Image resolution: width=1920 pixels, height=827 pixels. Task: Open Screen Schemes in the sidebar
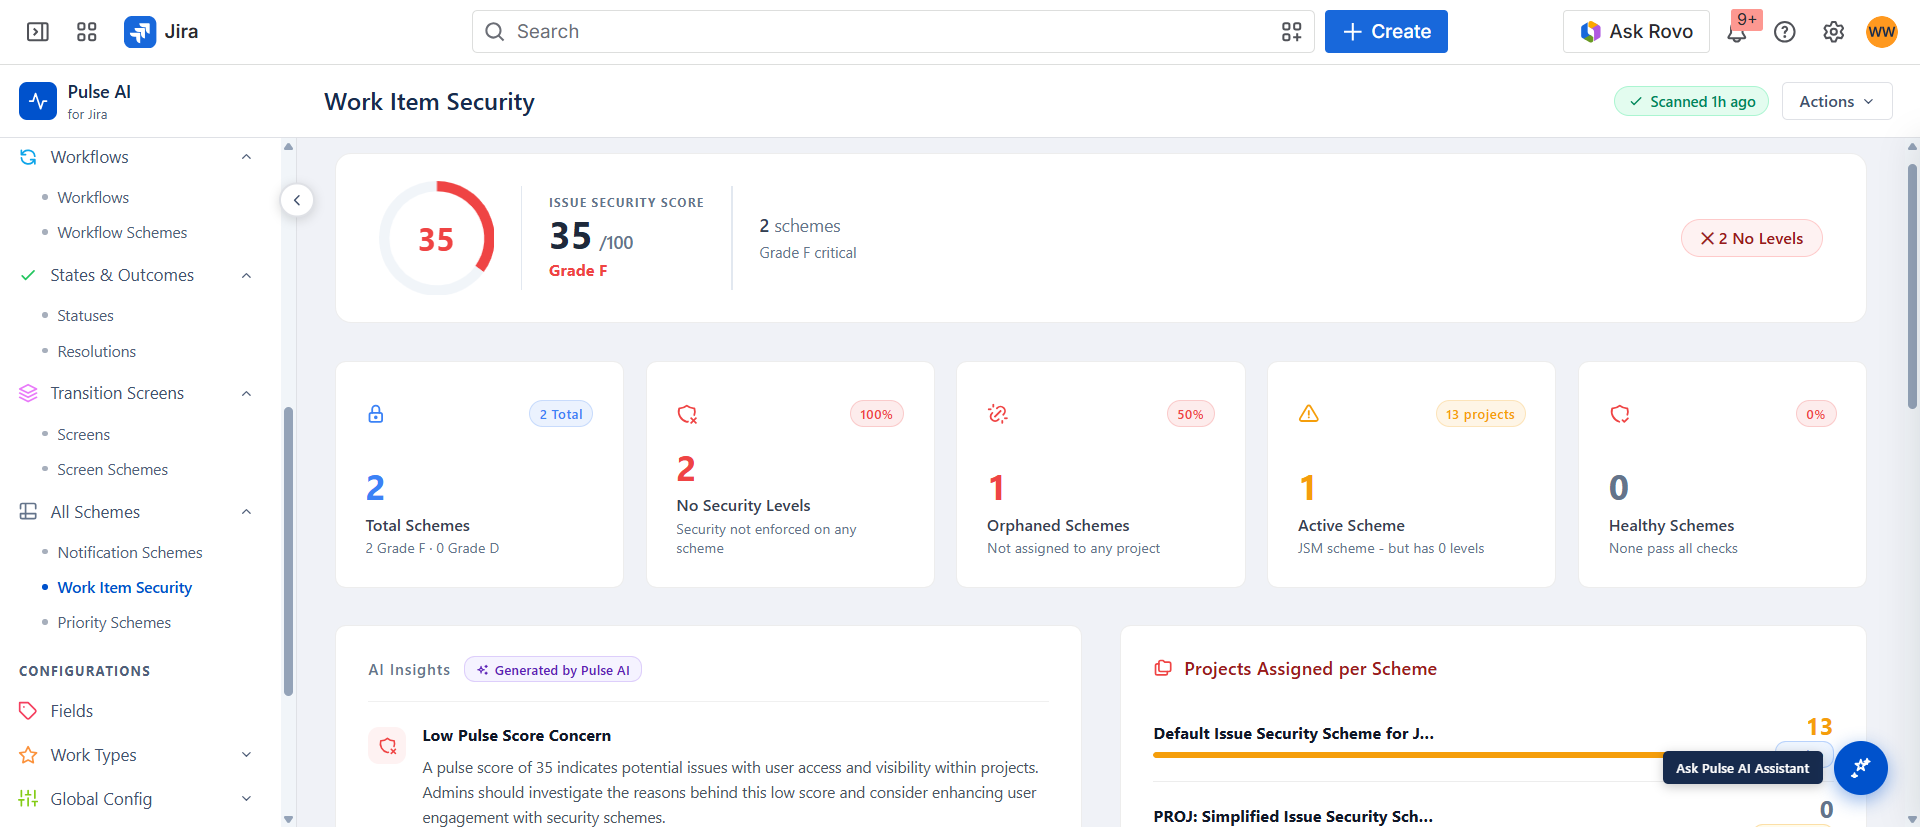click(x=112, y=469)
